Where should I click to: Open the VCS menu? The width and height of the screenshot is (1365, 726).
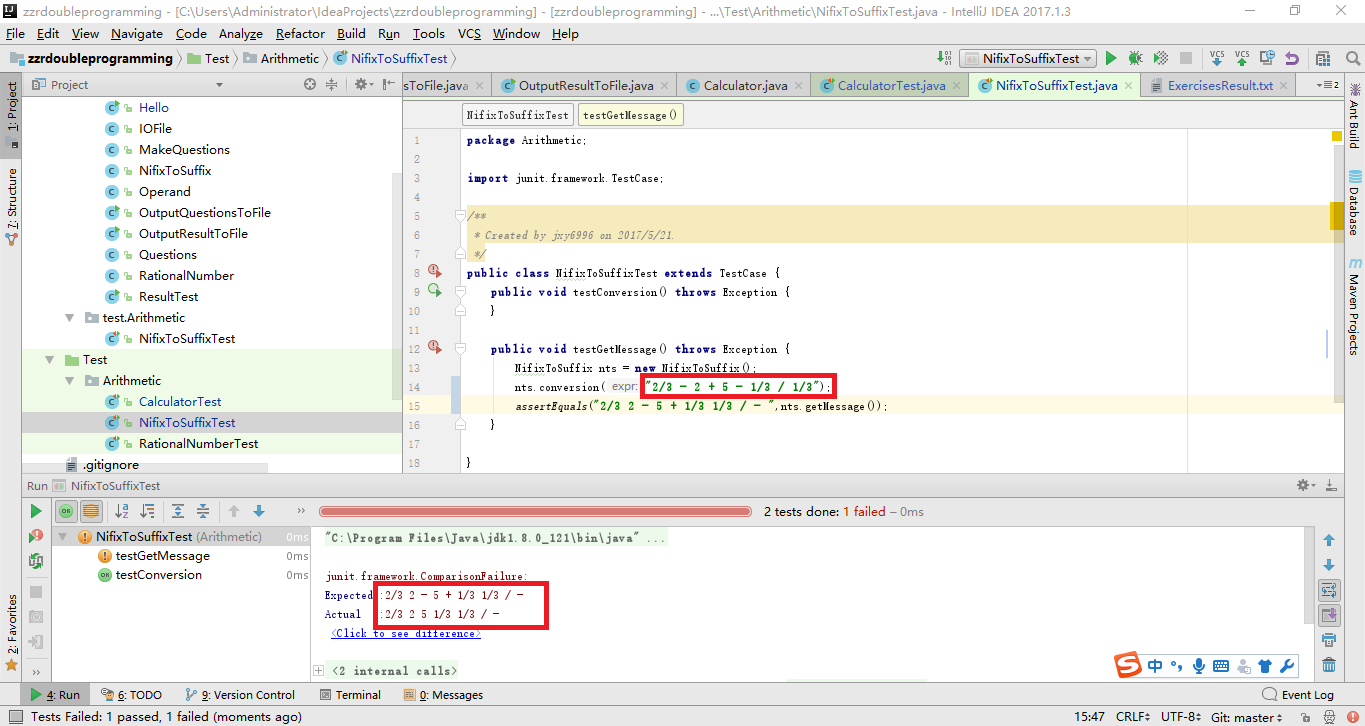pyautogui.click(x=469, y=33)
